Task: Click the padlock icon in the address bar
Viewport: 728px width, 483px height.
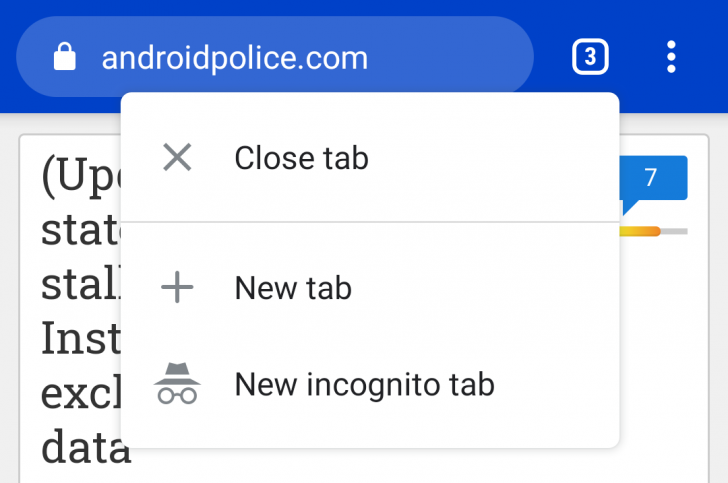Action: (x=65, y=57)
